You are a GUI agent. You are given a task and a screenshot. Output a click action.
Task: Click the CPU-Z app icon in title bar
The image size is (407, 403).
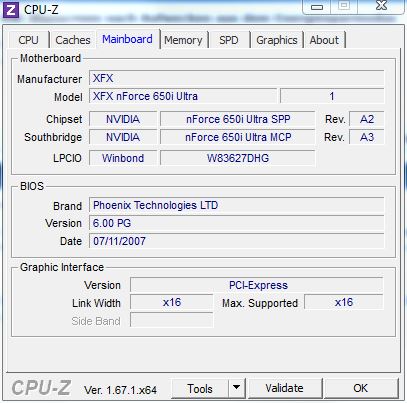11,10
